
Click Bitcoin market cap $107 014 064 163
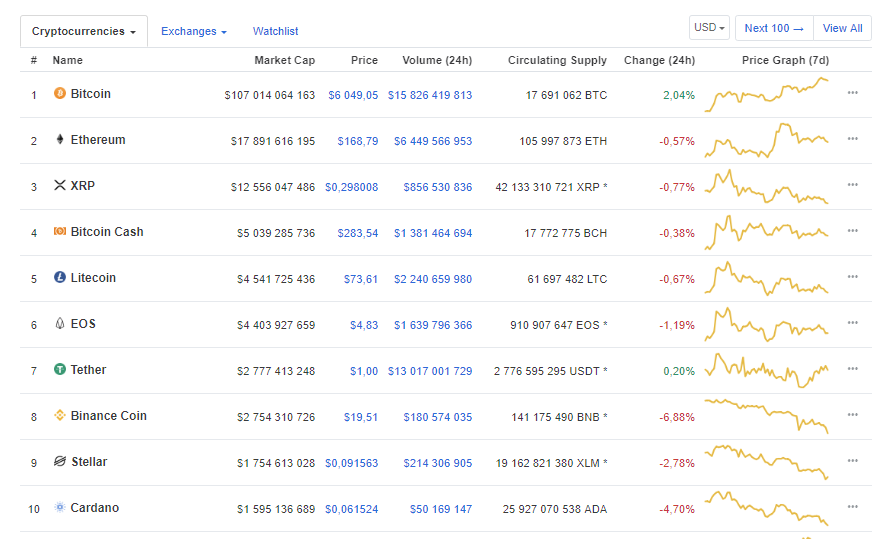coord(270,95)
